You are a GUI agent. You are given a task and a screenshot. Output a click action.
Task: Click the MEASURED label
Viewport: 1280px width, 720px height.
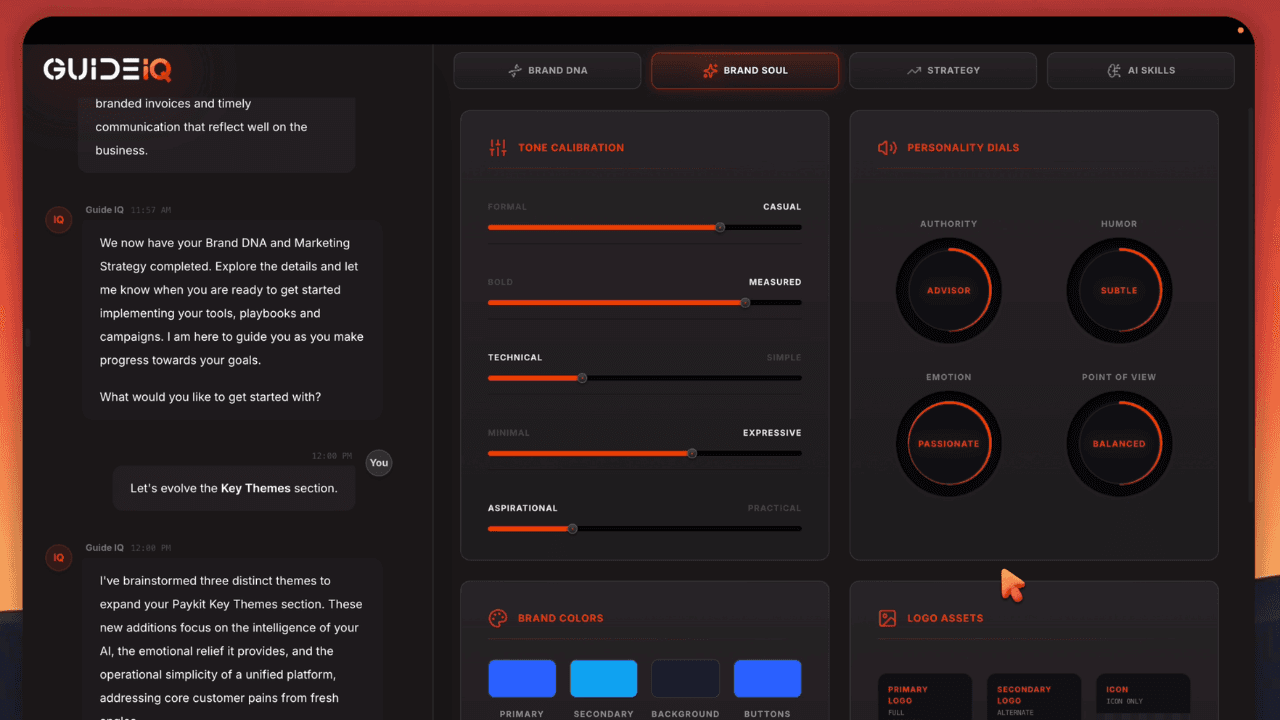(775, 282)
